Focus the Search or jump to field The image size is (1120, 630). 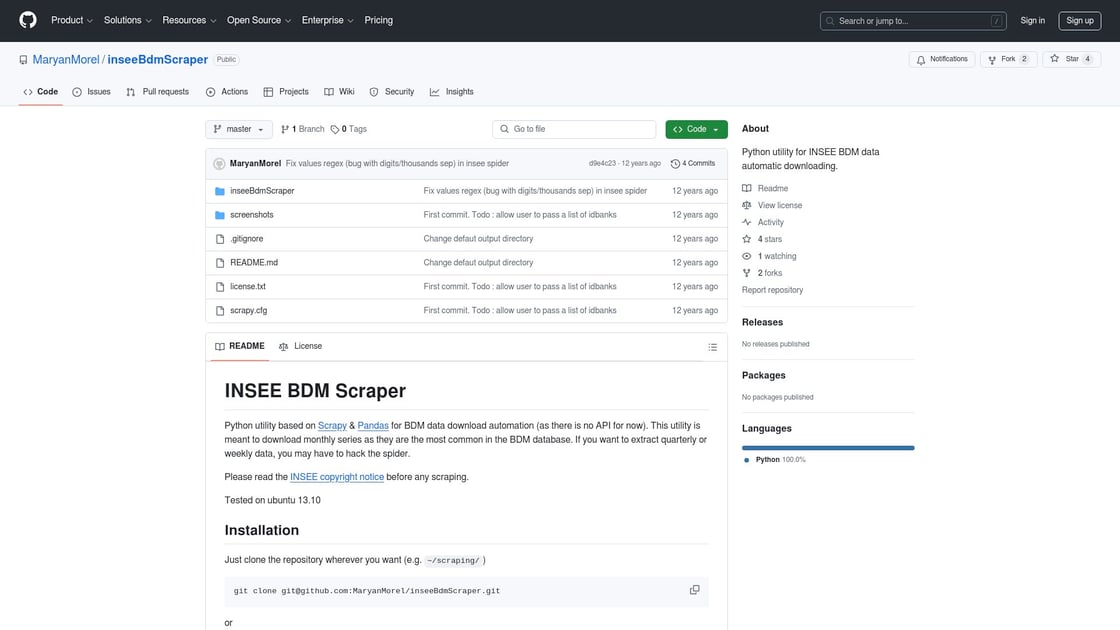pyautogui.click(x=913, y=21)
